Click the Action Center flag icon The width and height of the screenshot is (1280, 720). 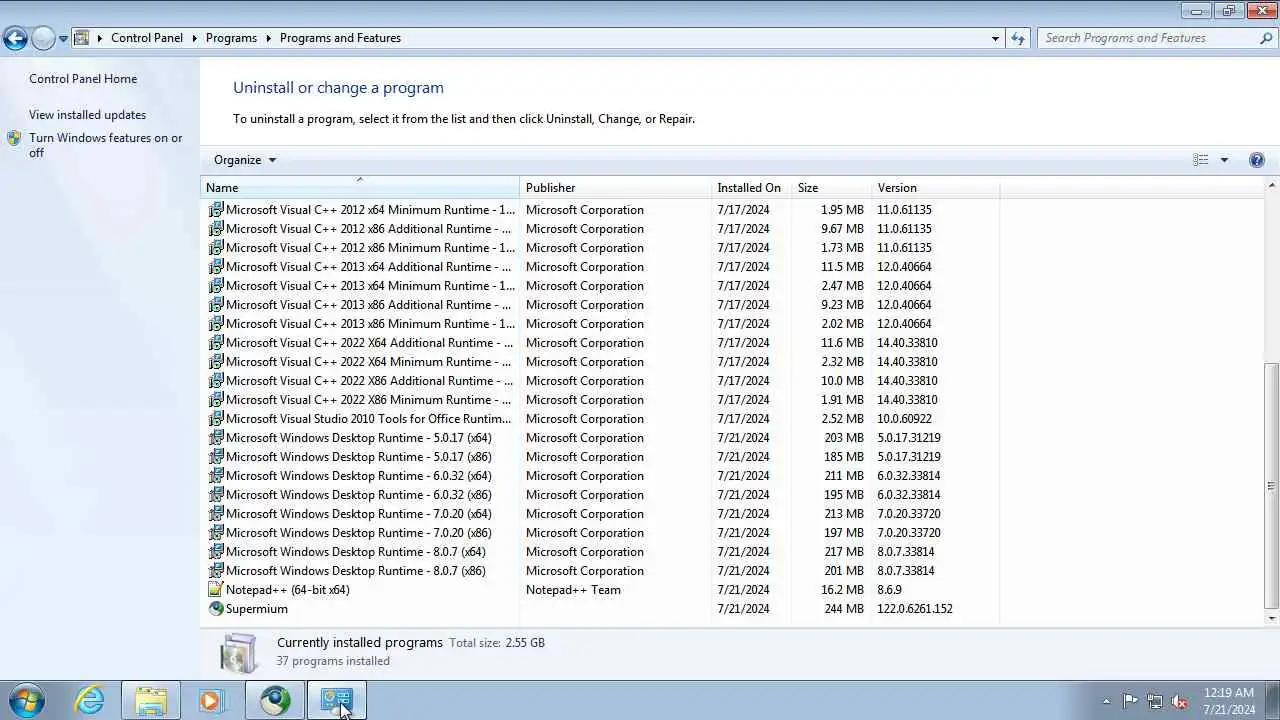tap(1130, 701)
